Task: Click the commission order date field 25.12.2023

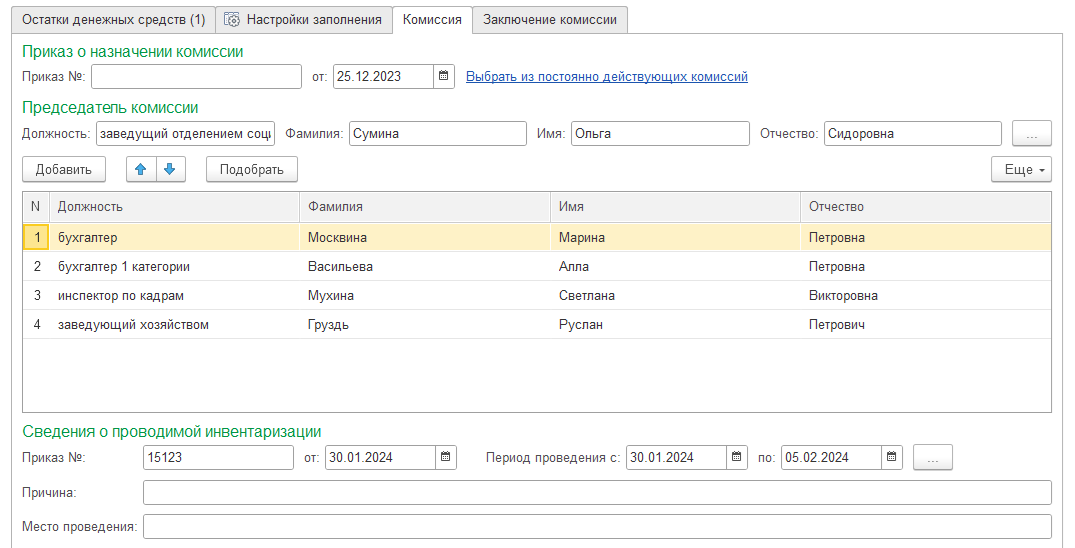Action: click(x=383, y=76)
